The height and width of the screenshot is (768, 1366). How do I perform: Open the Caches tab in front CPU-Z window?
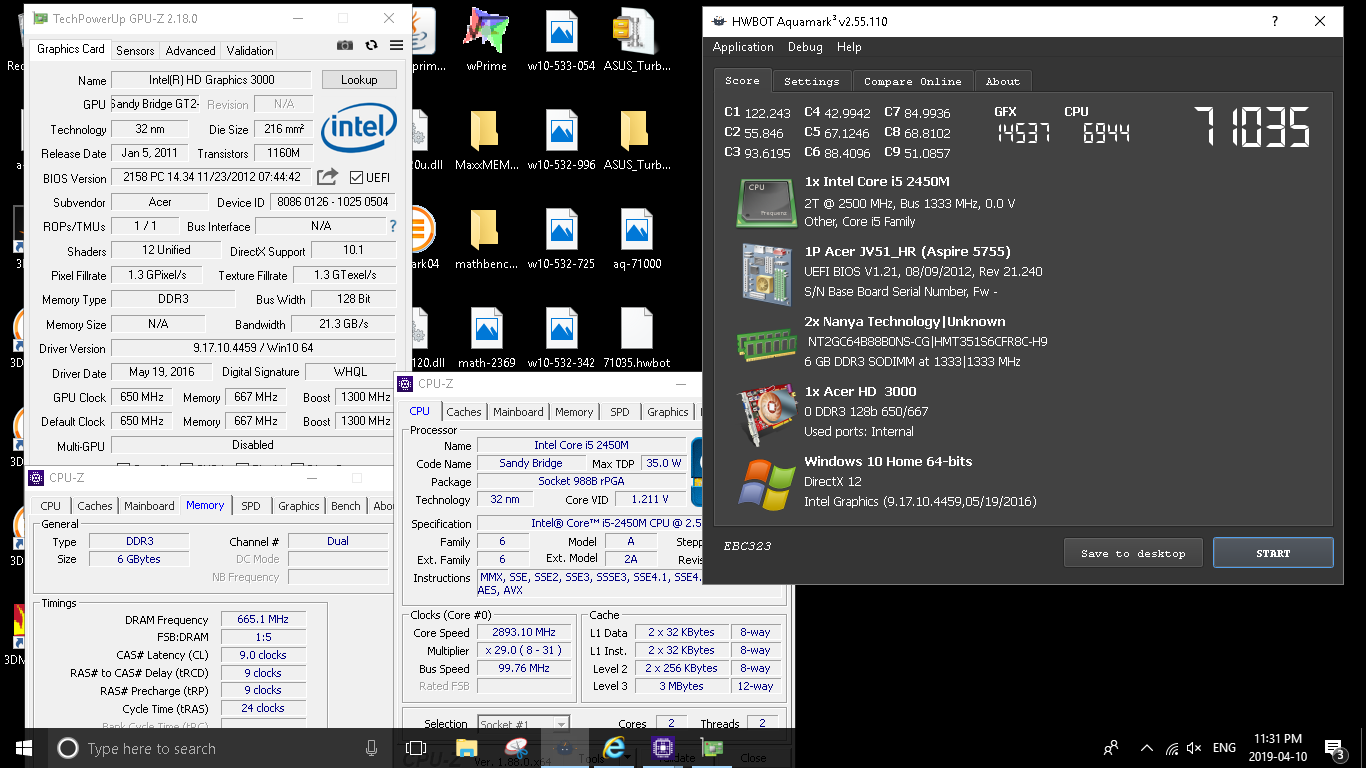(463, 412)
